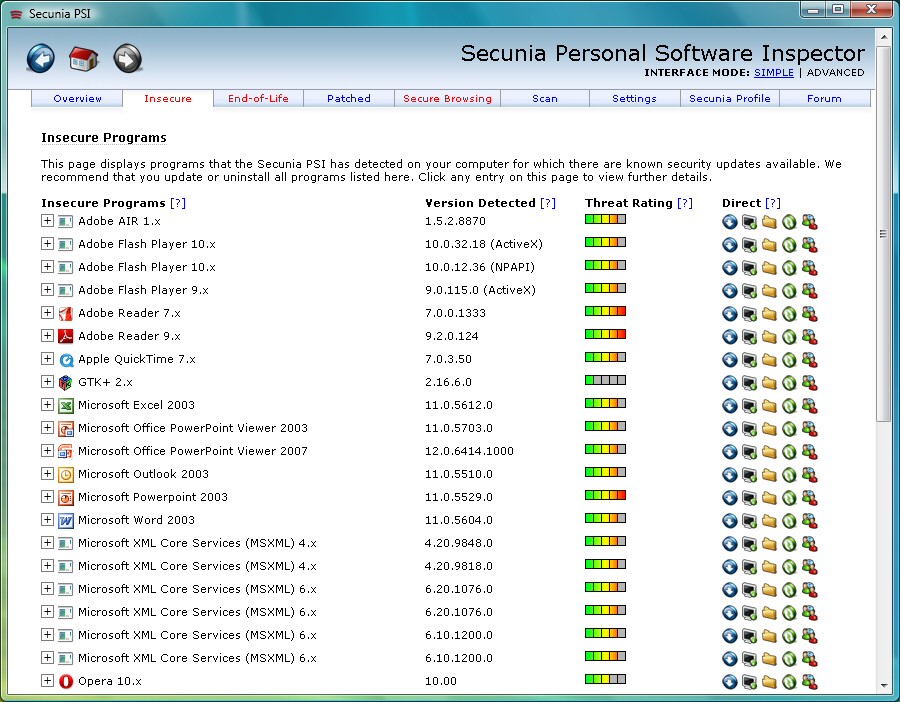Expand the Microsoft Word 2003 entry
Screen dimensions: 900x702
pos(47,519)
